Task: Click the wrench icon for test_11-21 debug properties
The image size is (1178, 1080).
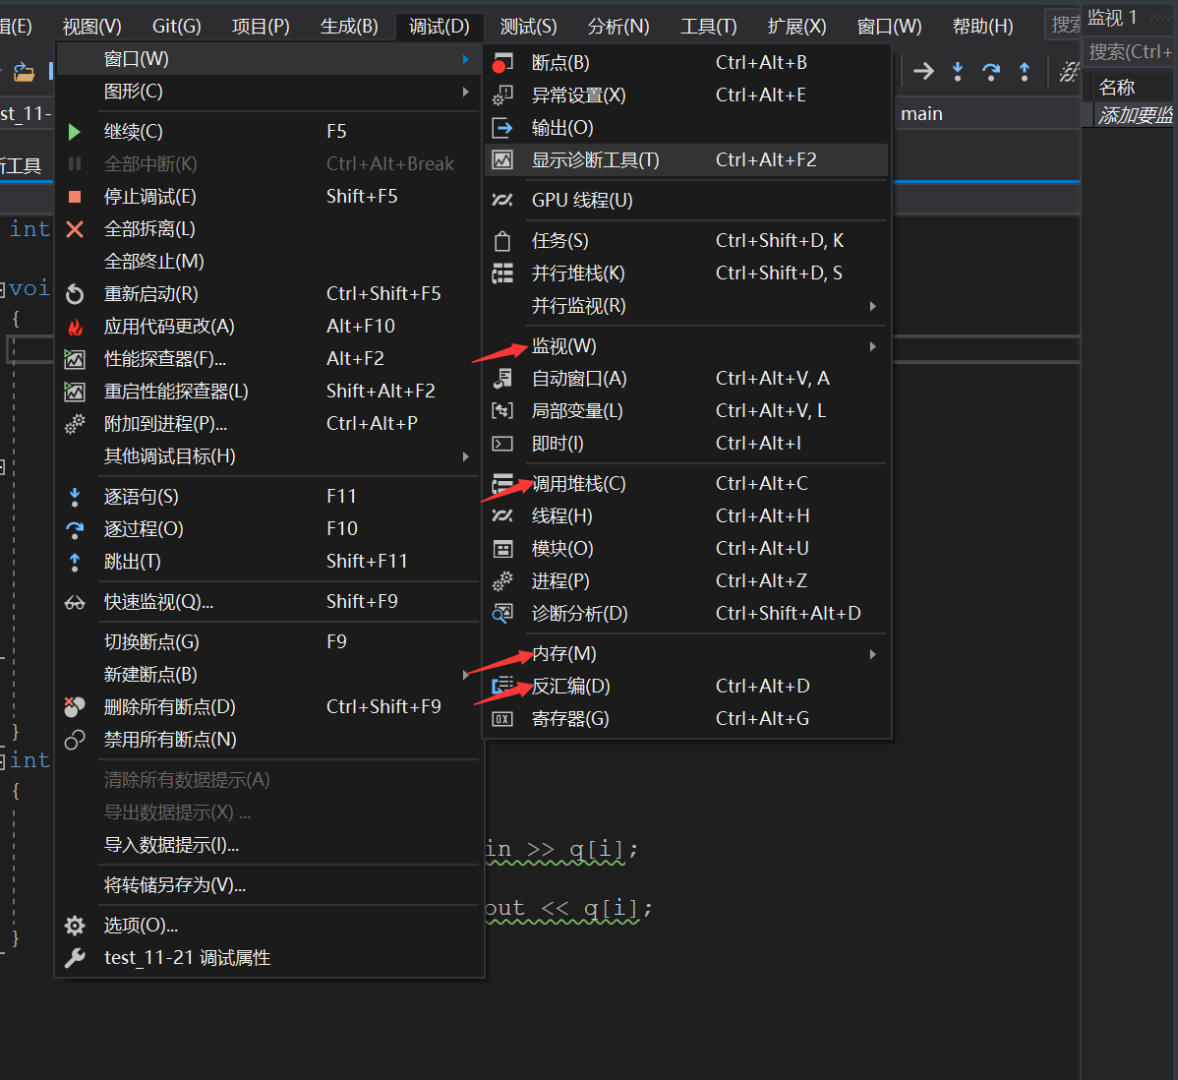Action: 74,958
